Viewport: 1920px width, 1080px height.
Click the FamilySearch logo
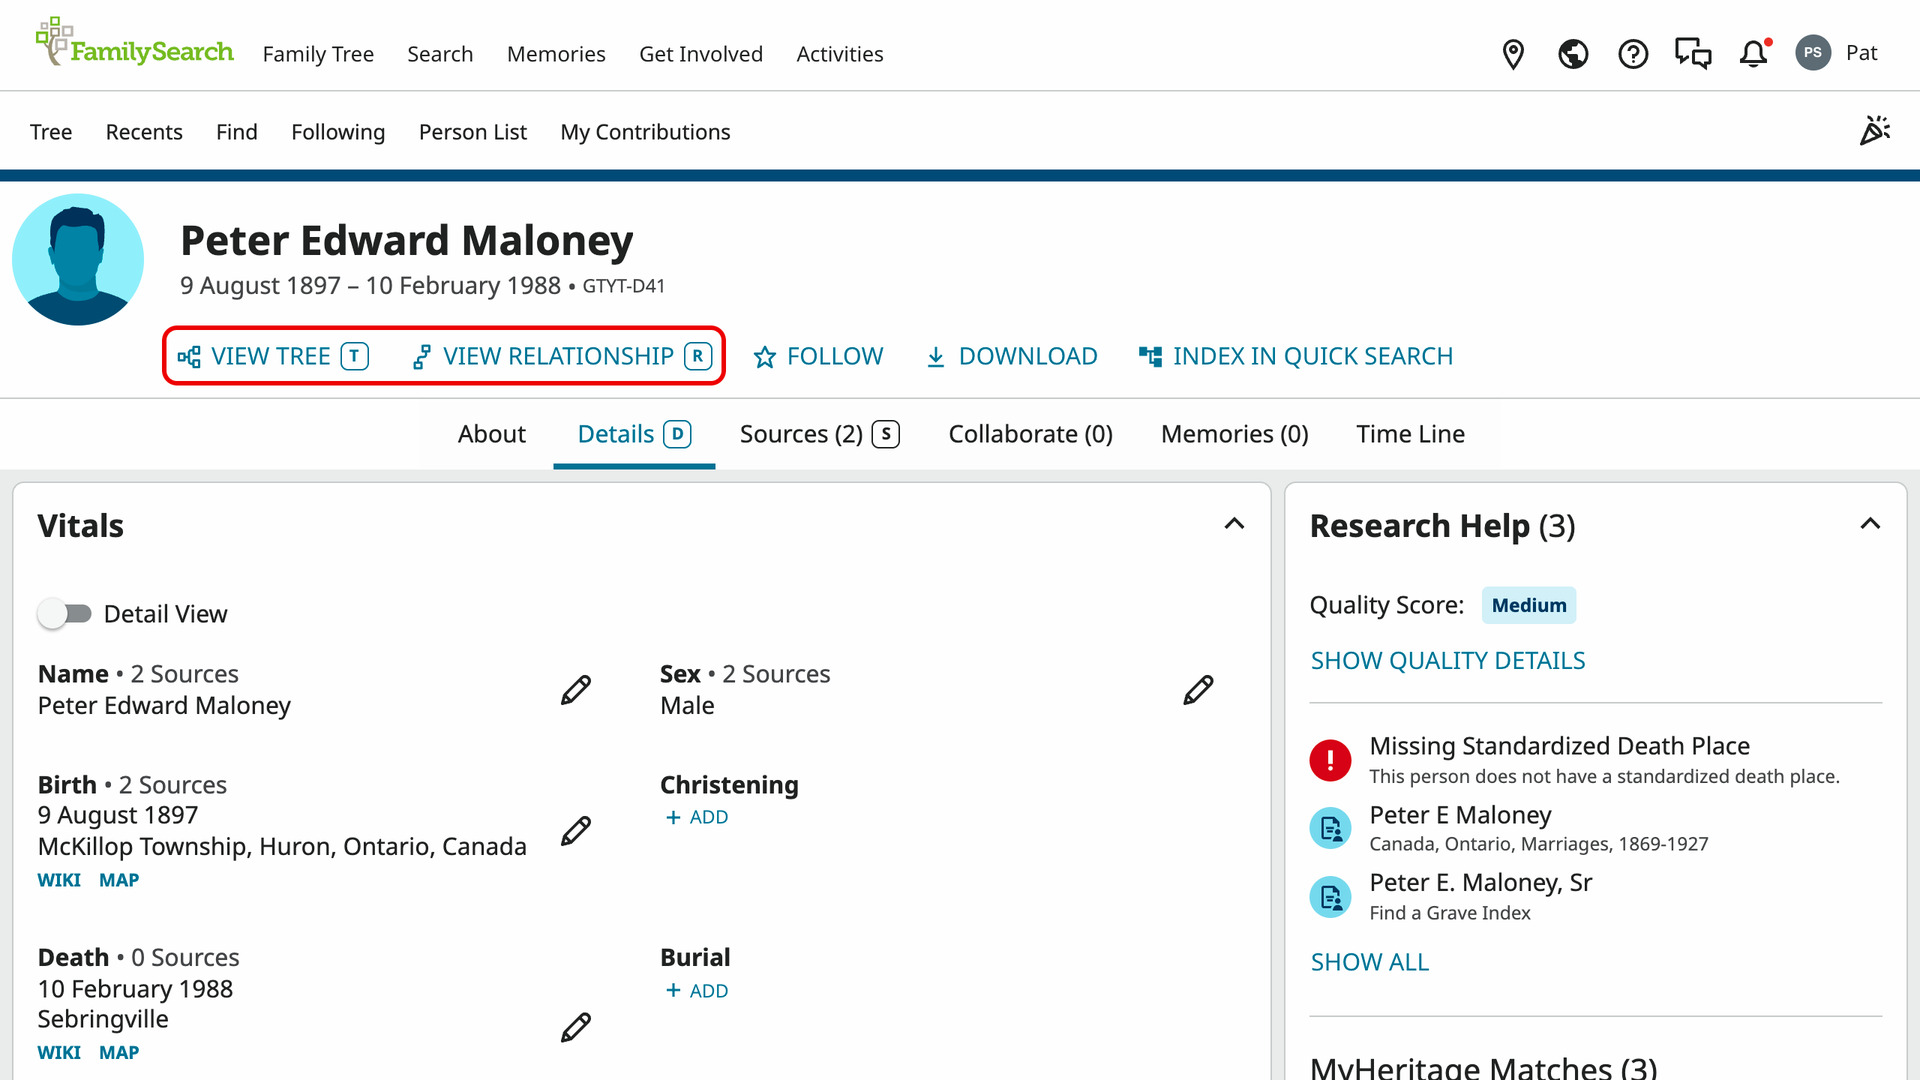click(134, 42)
